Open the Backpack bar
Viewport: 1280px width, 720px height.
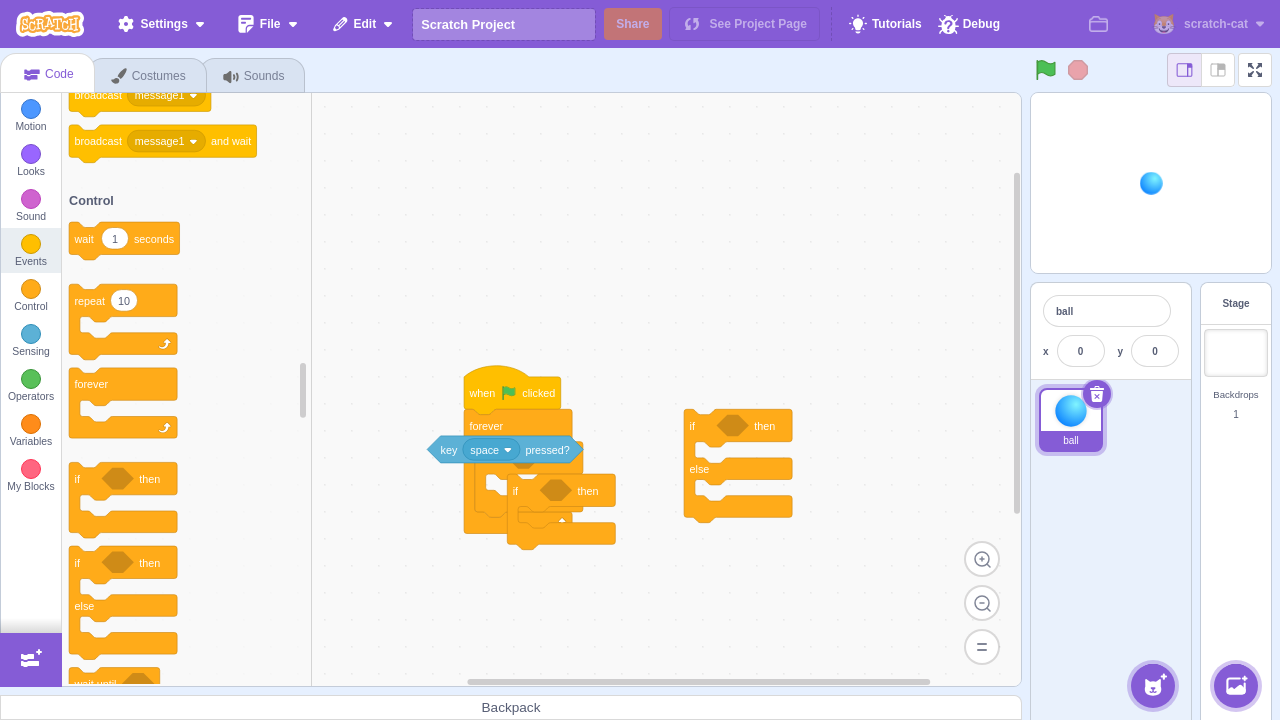[511, 707]
